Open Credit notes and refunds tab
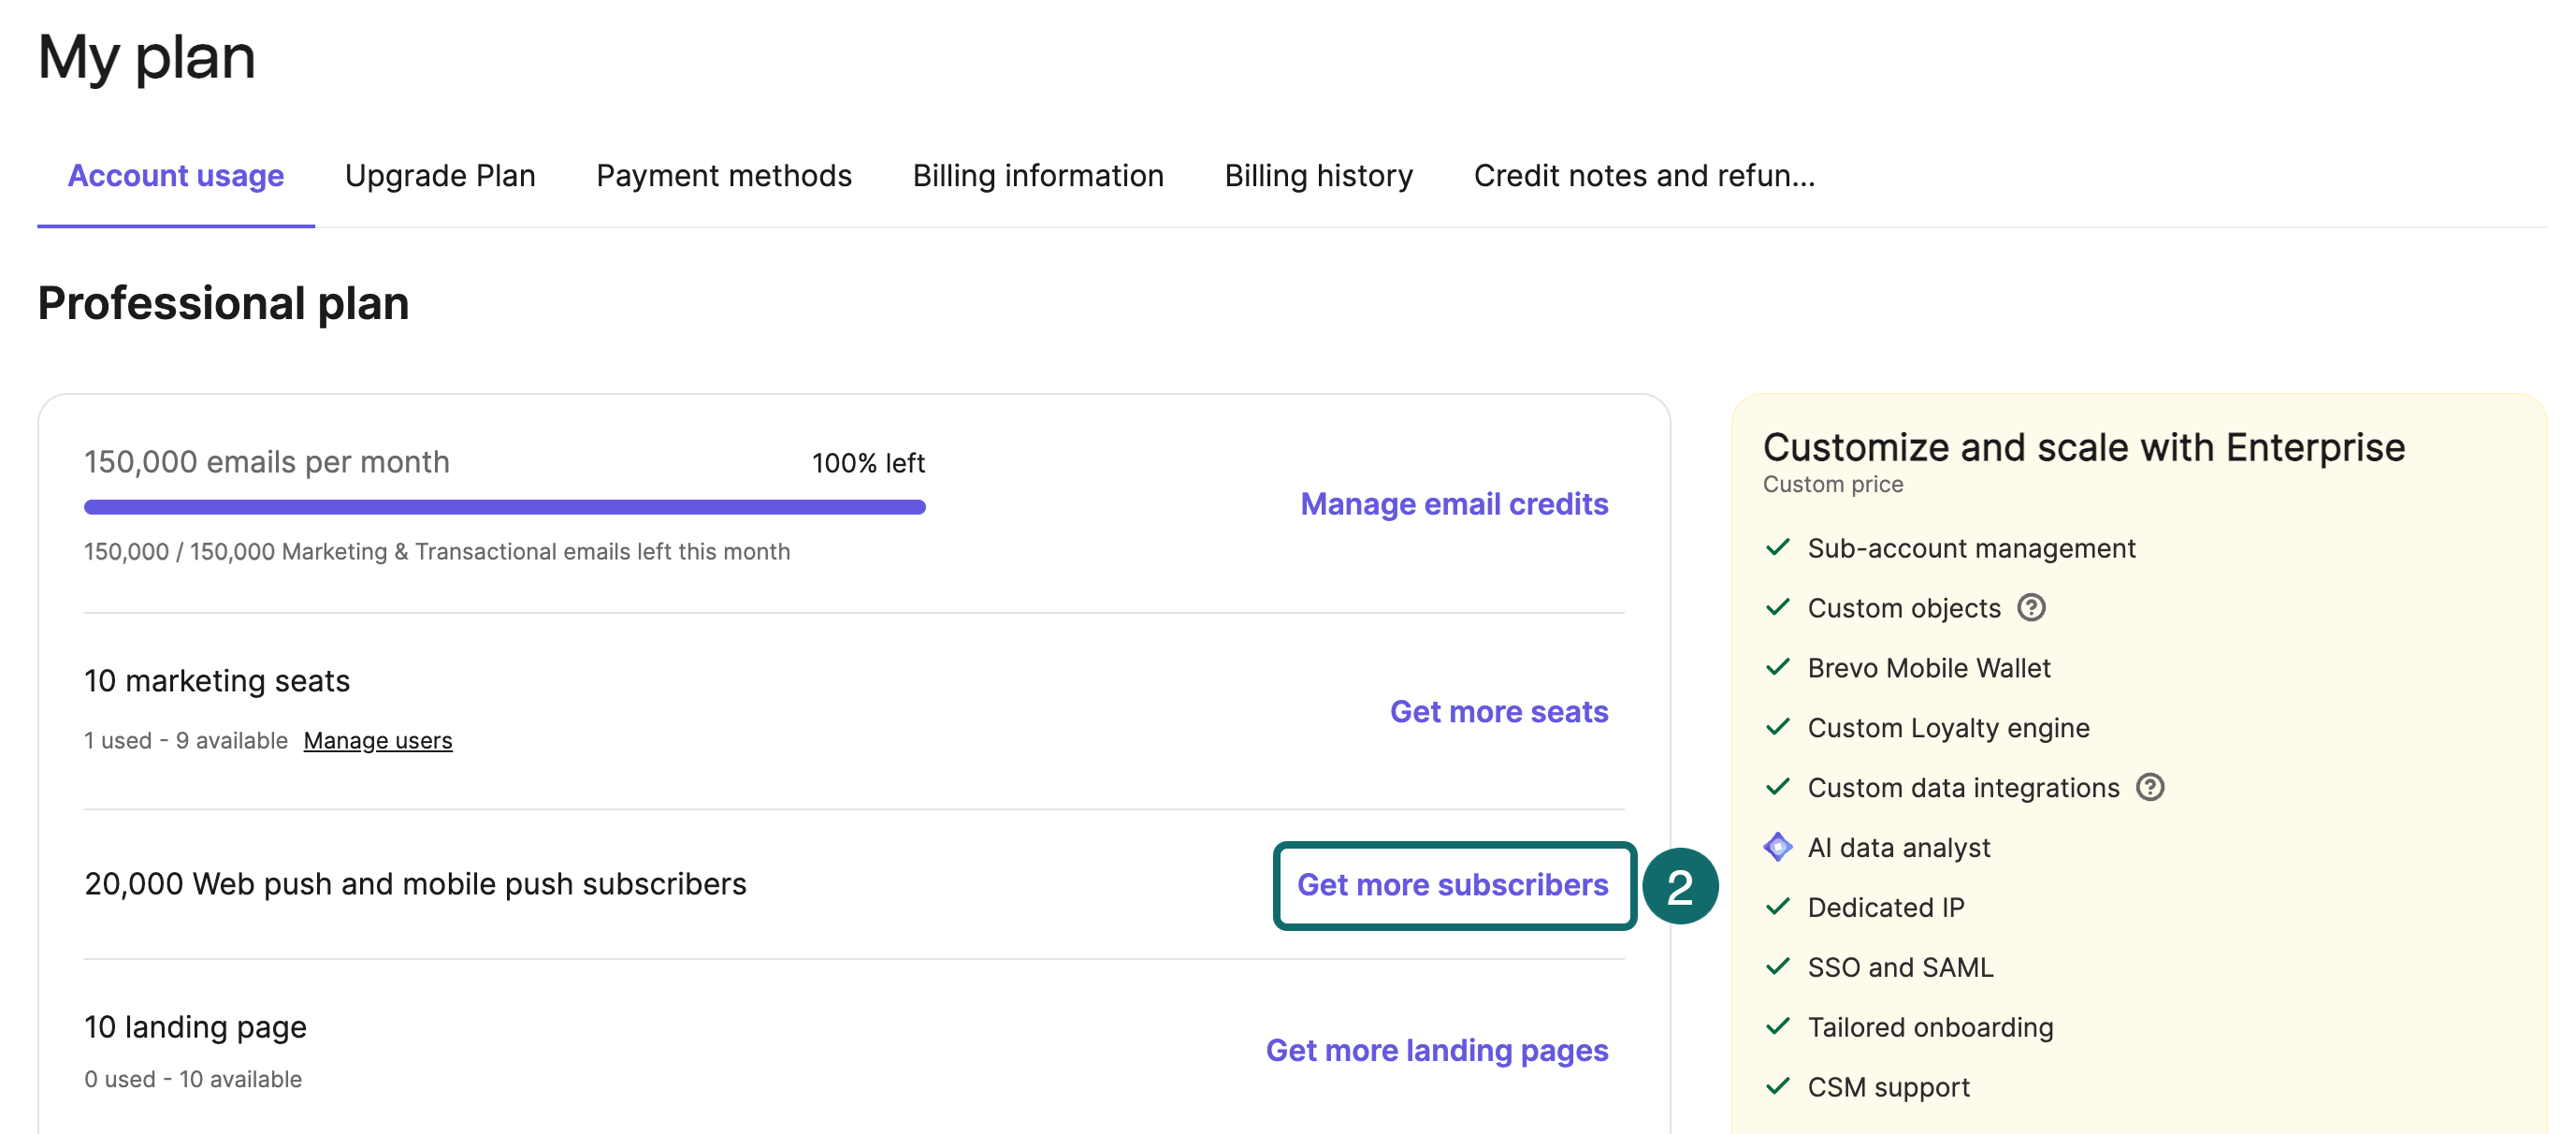 (x=1643, y=176)
